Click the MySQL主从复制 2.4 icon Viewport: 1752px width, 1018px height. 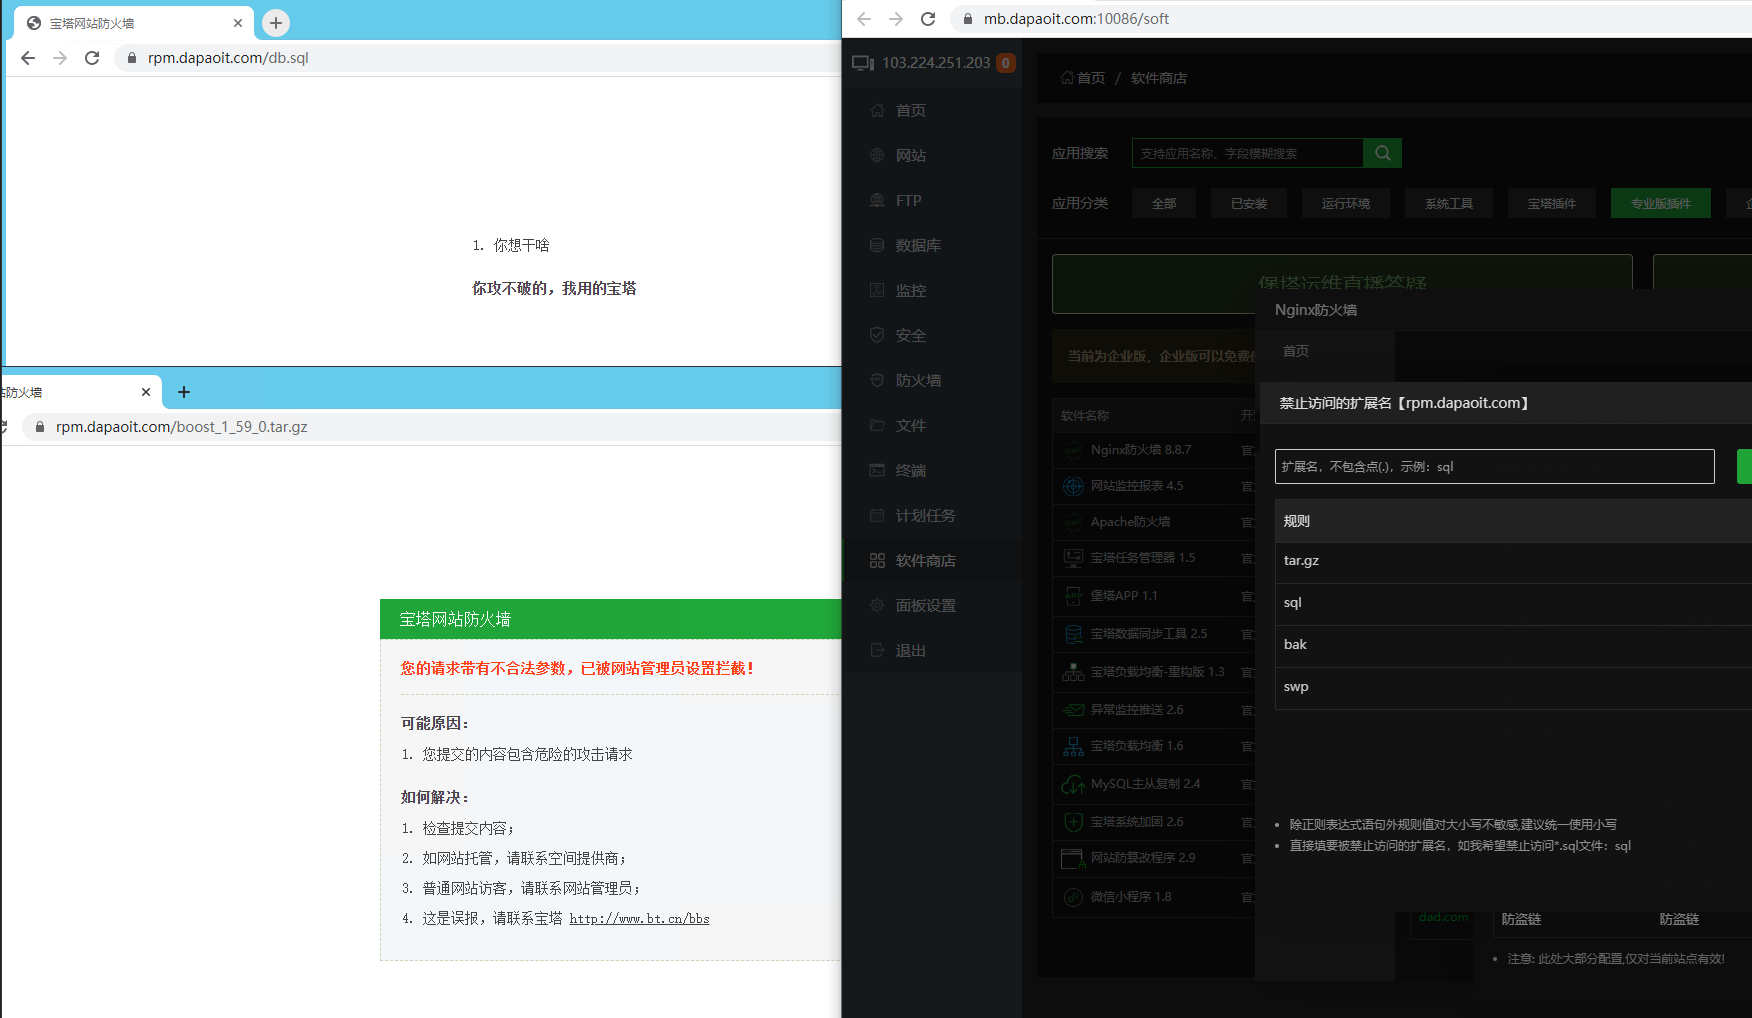[x=1073, y=784]
